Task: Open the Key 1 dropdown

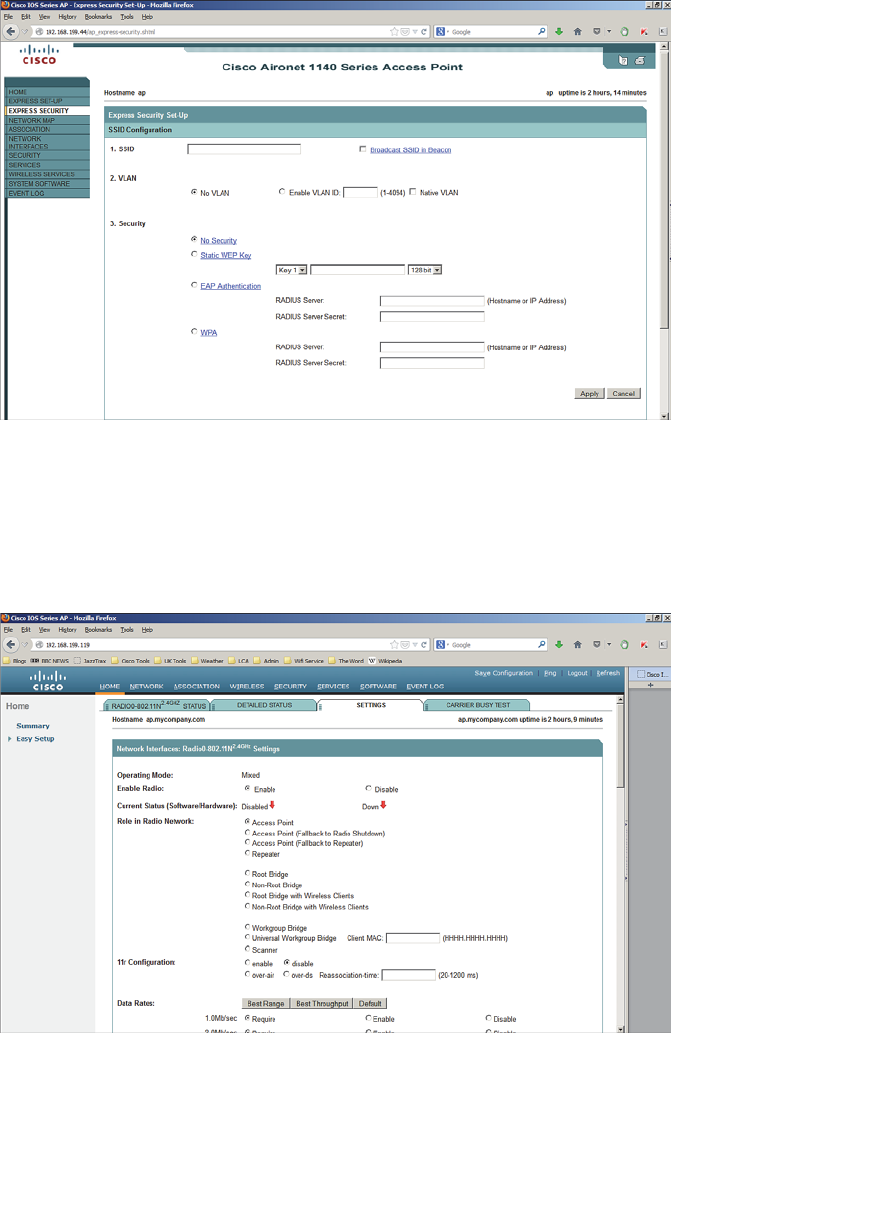Action: pyautogui.click(x=291, y=270)
